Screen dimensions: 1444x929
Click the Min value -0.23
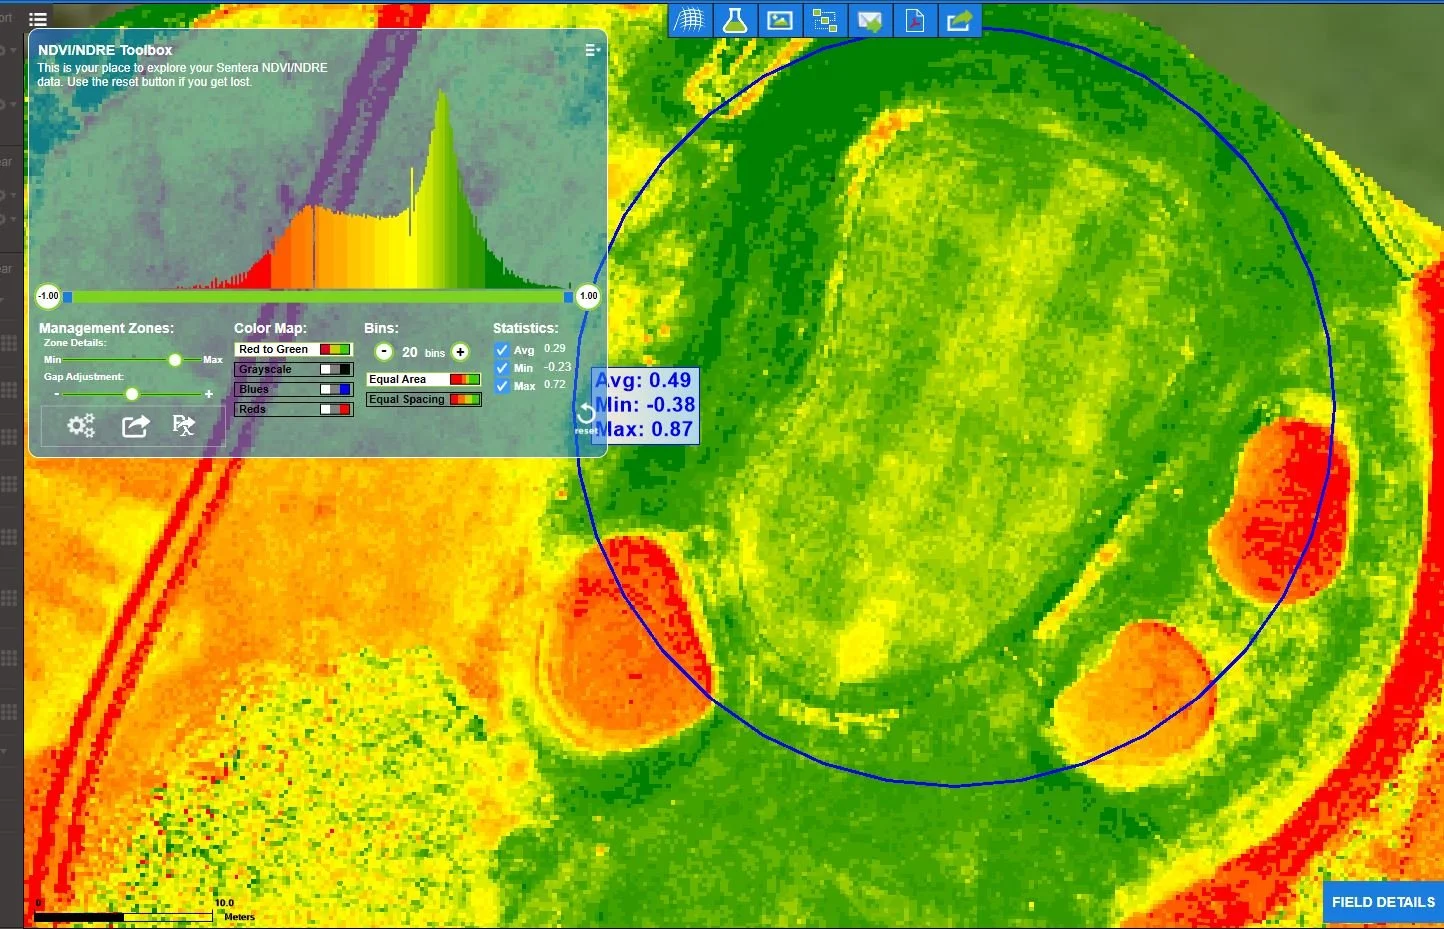(557, 367)
